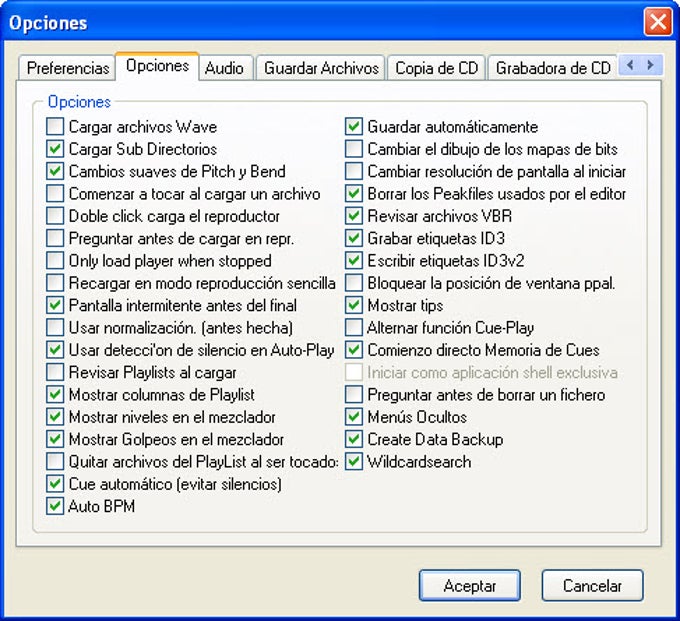Untick Mostrar Golpeos en el mezclador
This screenshot has width=680, height=621.
click(55, 439)
